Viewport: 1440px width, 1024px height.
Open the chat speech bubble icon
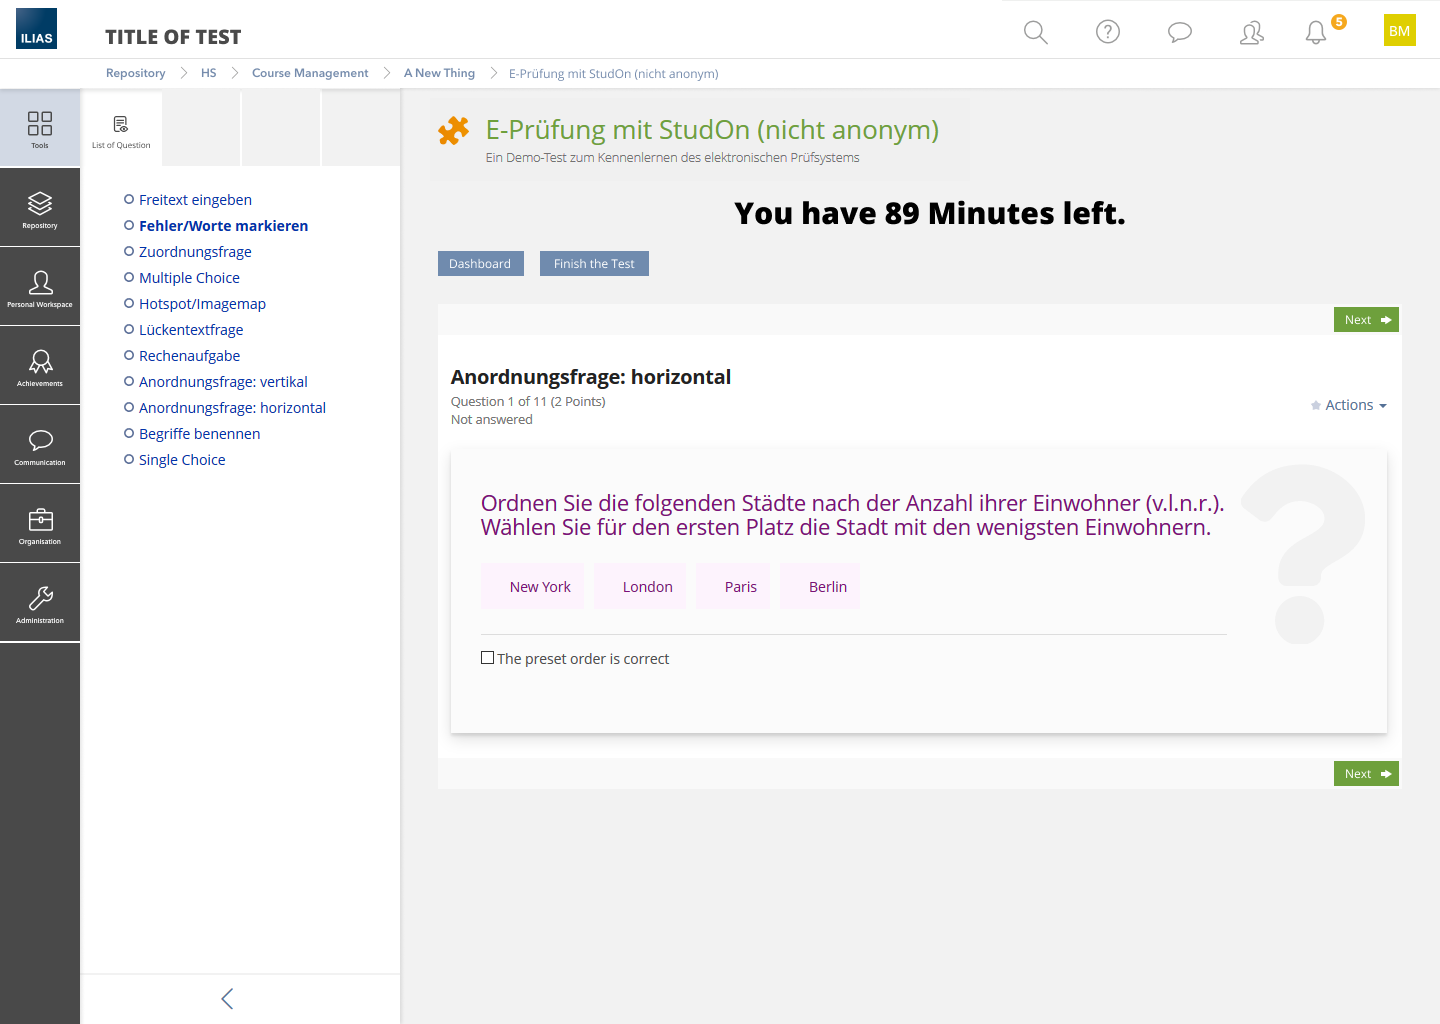pyautogui.click(x=1180, y=32)
